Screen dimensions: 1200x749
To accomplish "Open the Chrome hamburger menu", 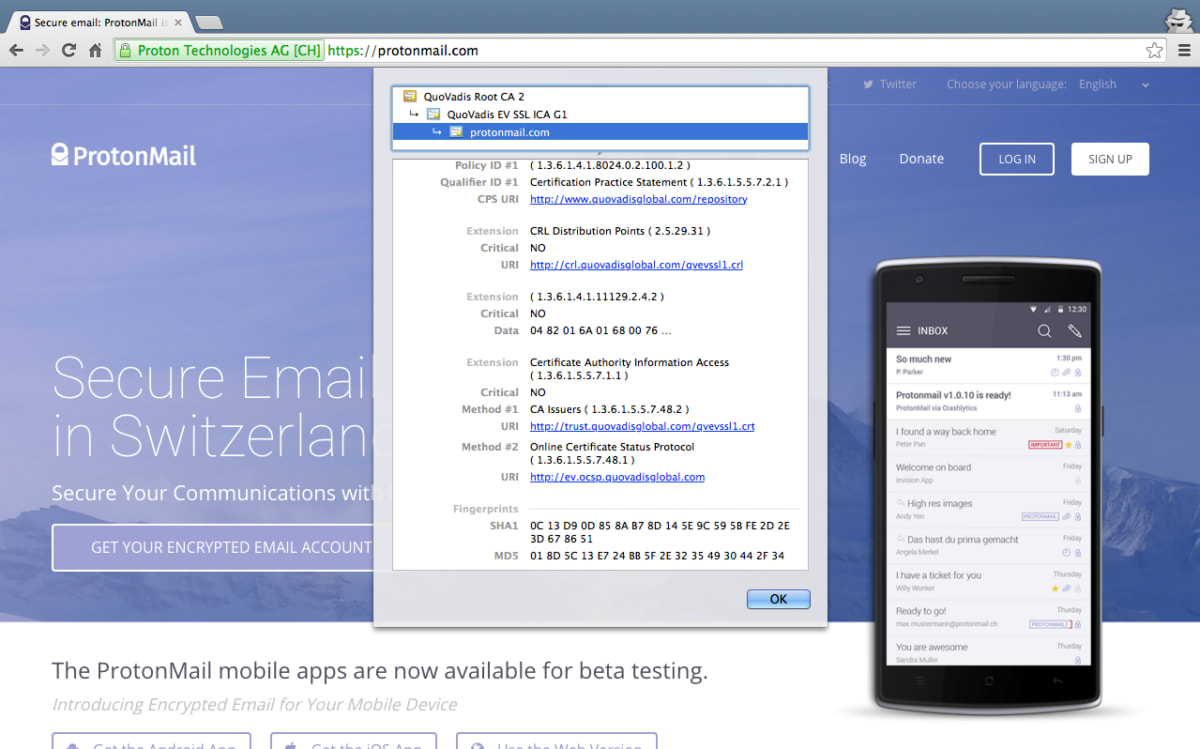I will click(1183, 50).
